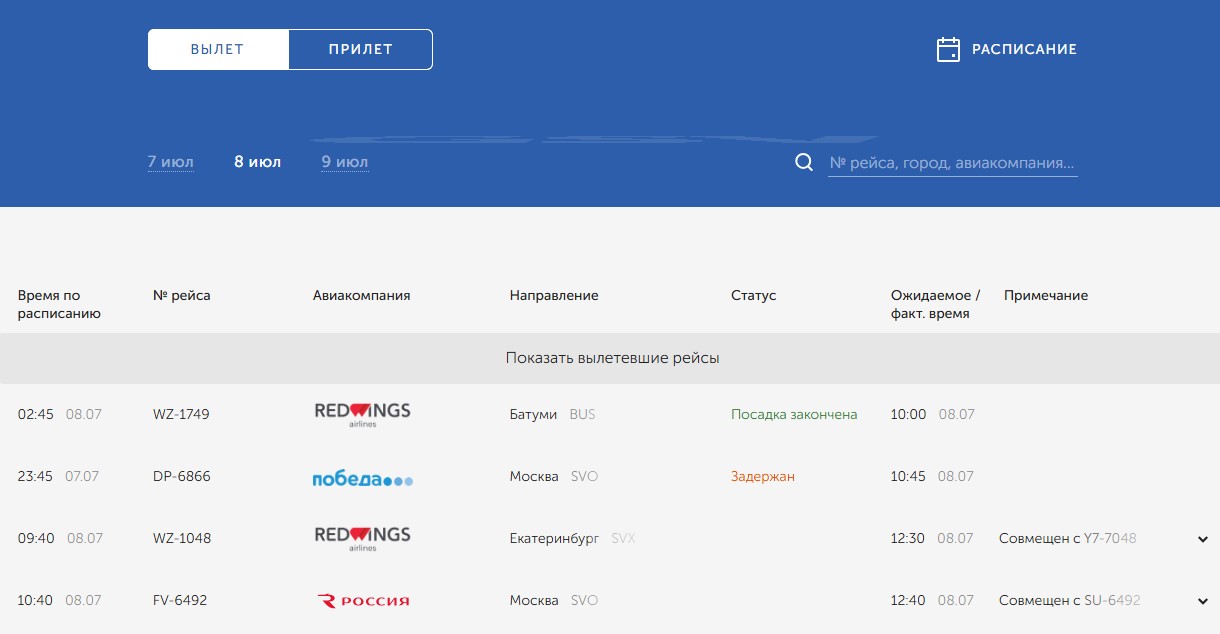Click note Совмещен с SU-6492
1220x634 pixels.
point(1070,600)
